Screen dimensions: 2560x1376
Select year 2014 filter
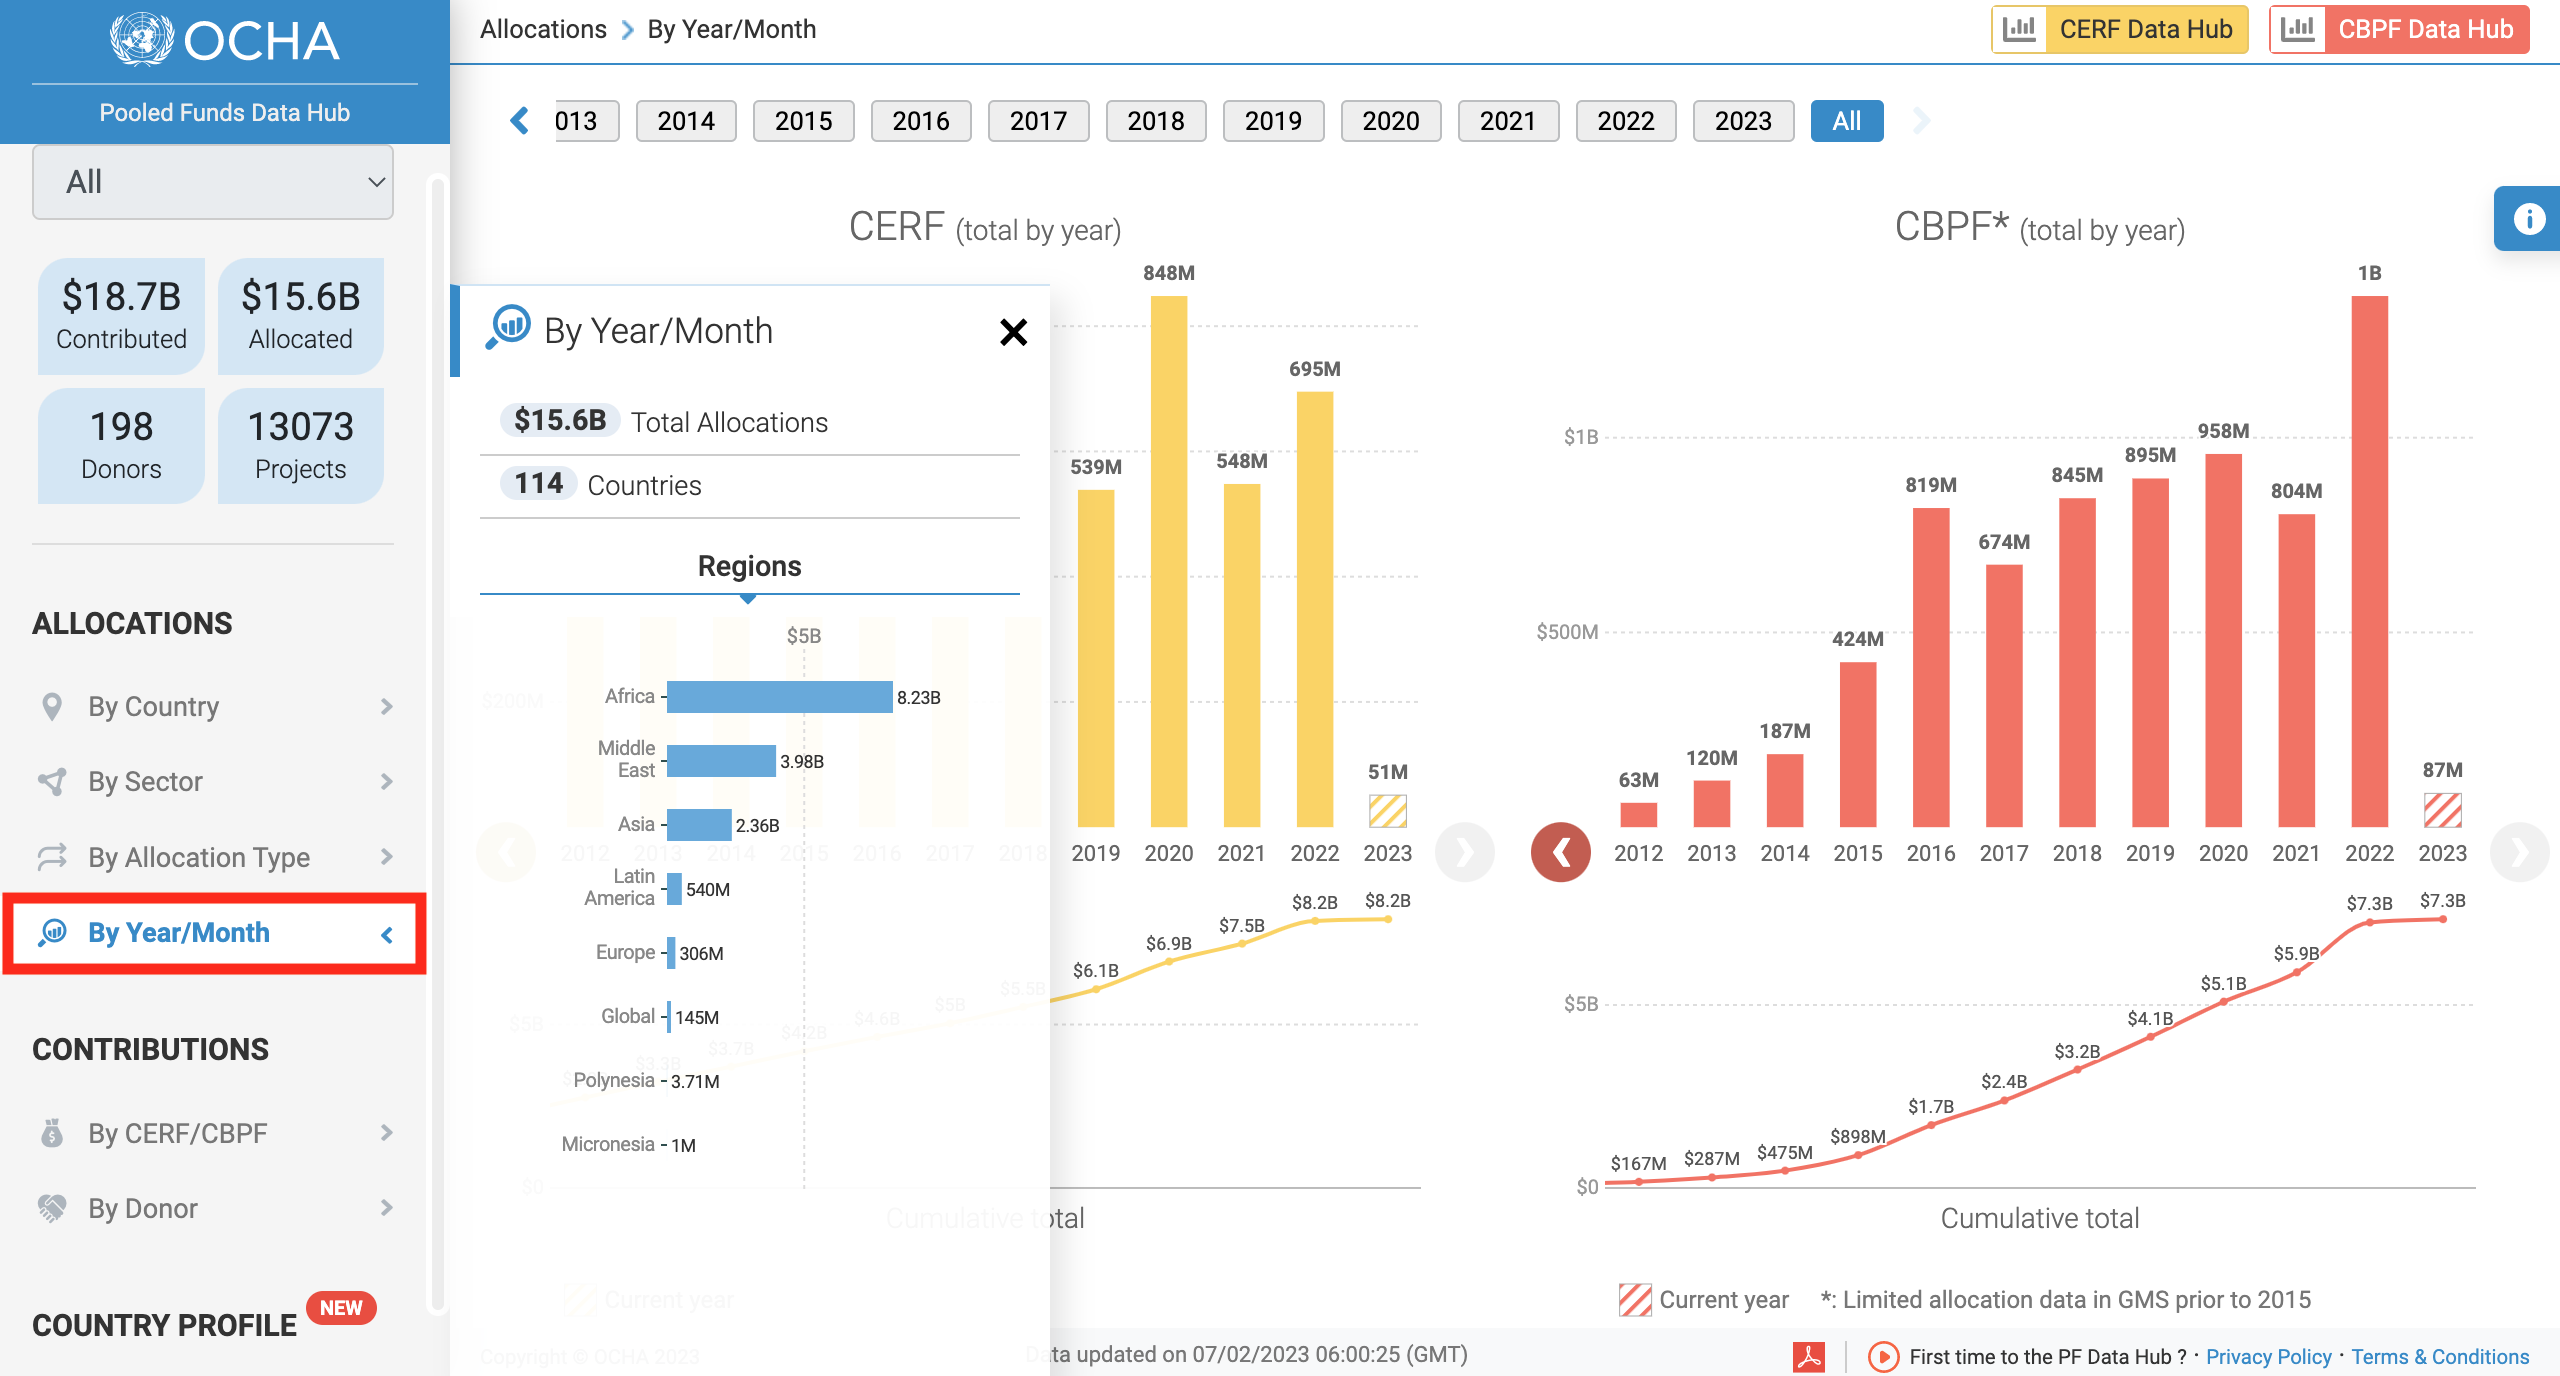pos(686,121)
